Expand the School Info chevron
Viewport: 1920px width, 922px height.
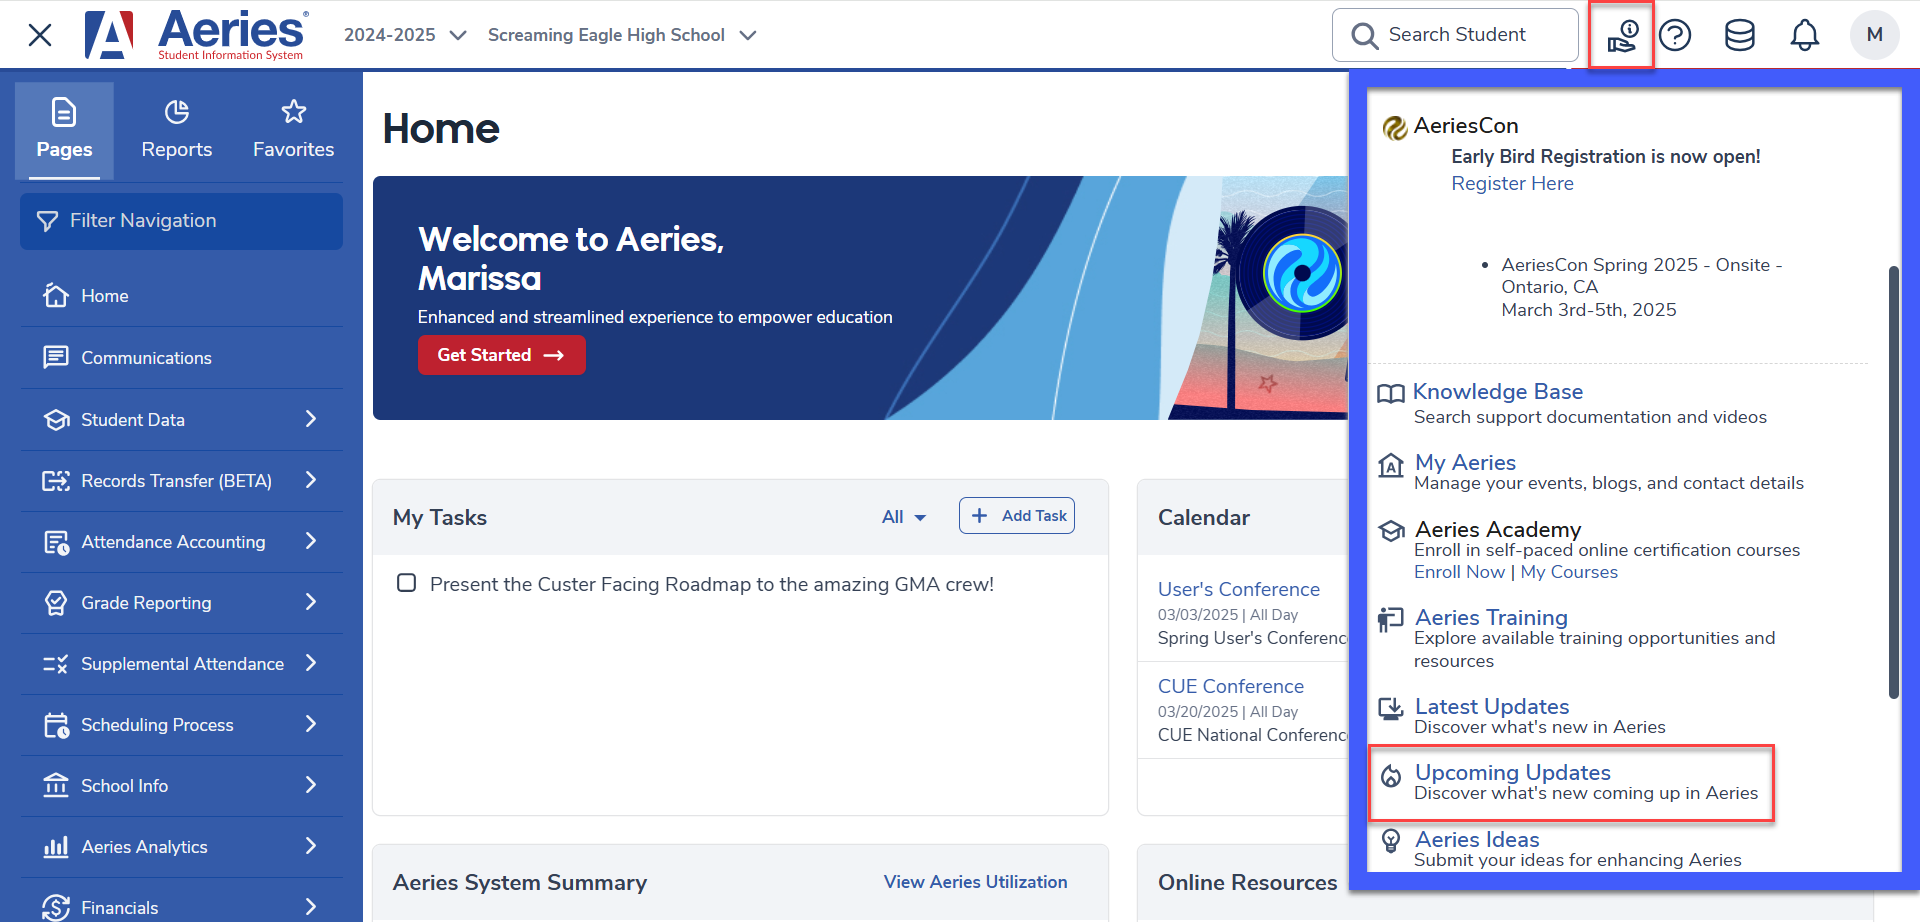point(311,785)
